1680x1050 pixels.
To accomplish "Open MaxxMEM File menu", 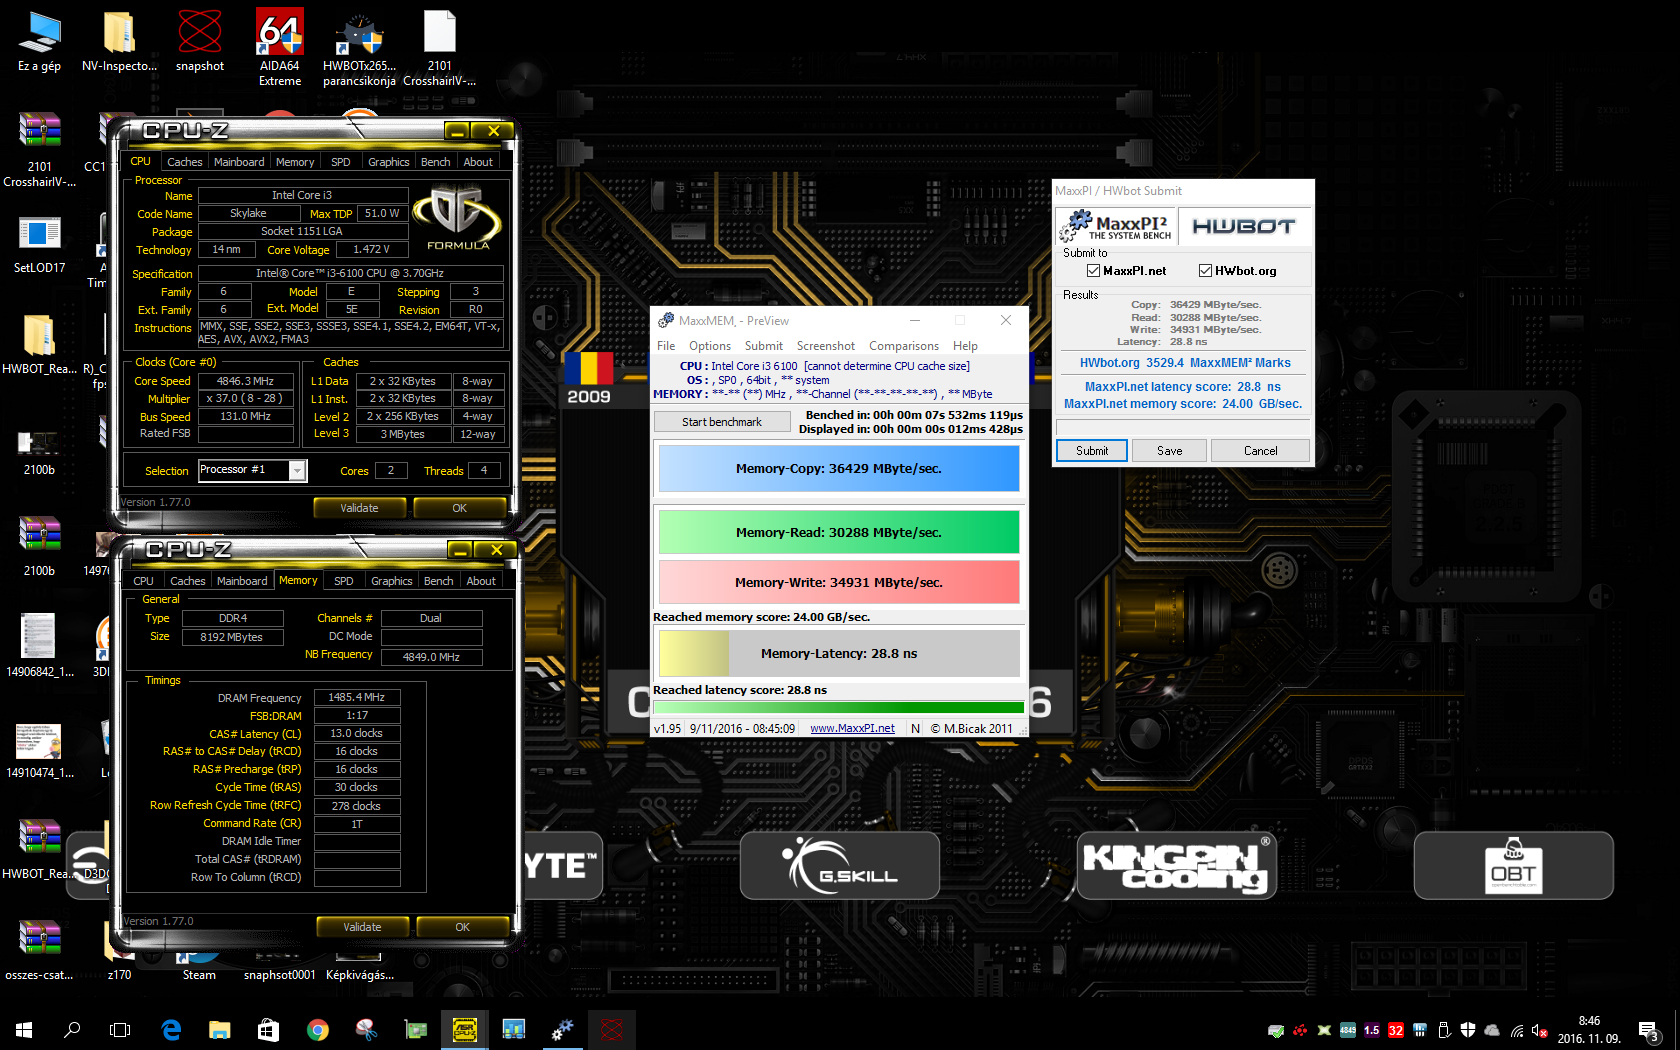I will (x=666, y=346).
